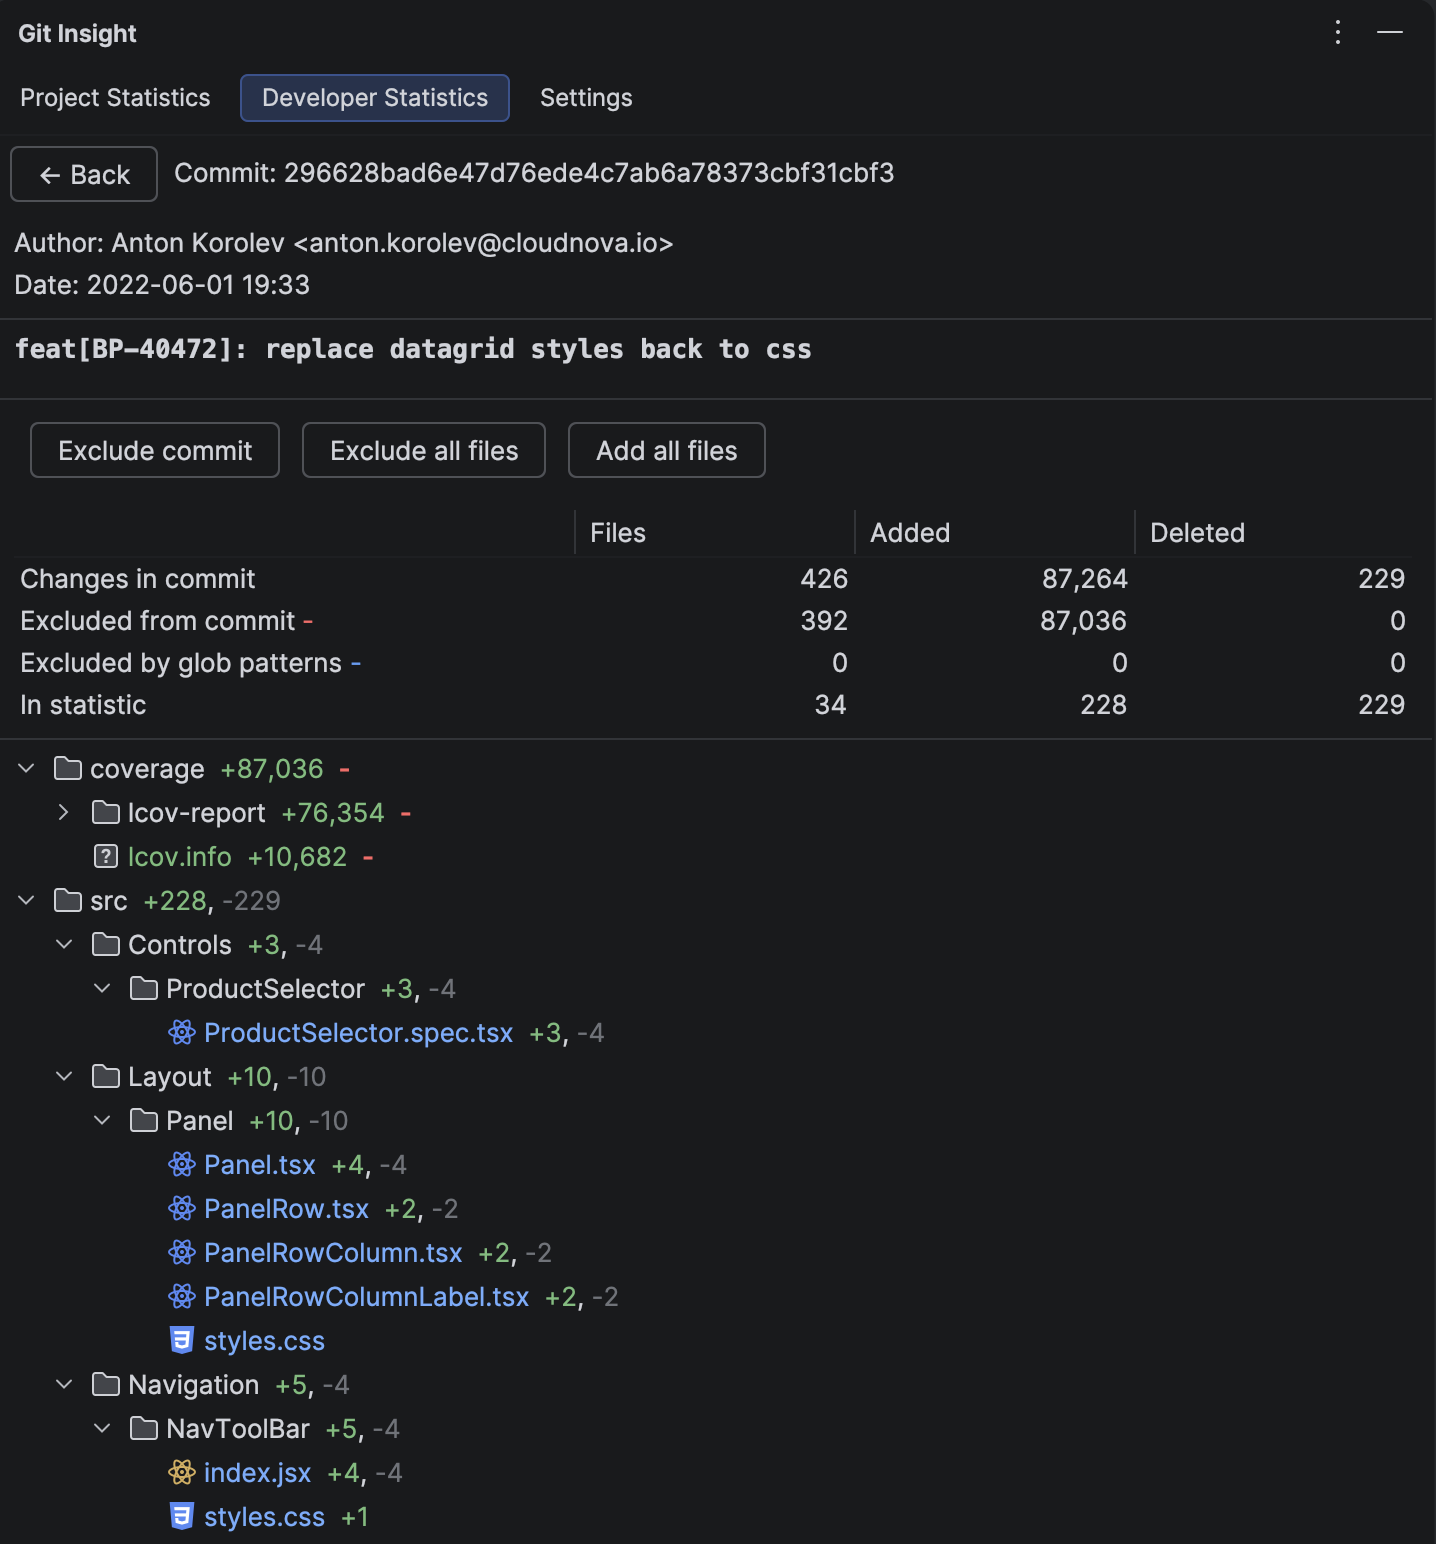
Task: Expand the lcov-report folder
Action: pos(64,812)
